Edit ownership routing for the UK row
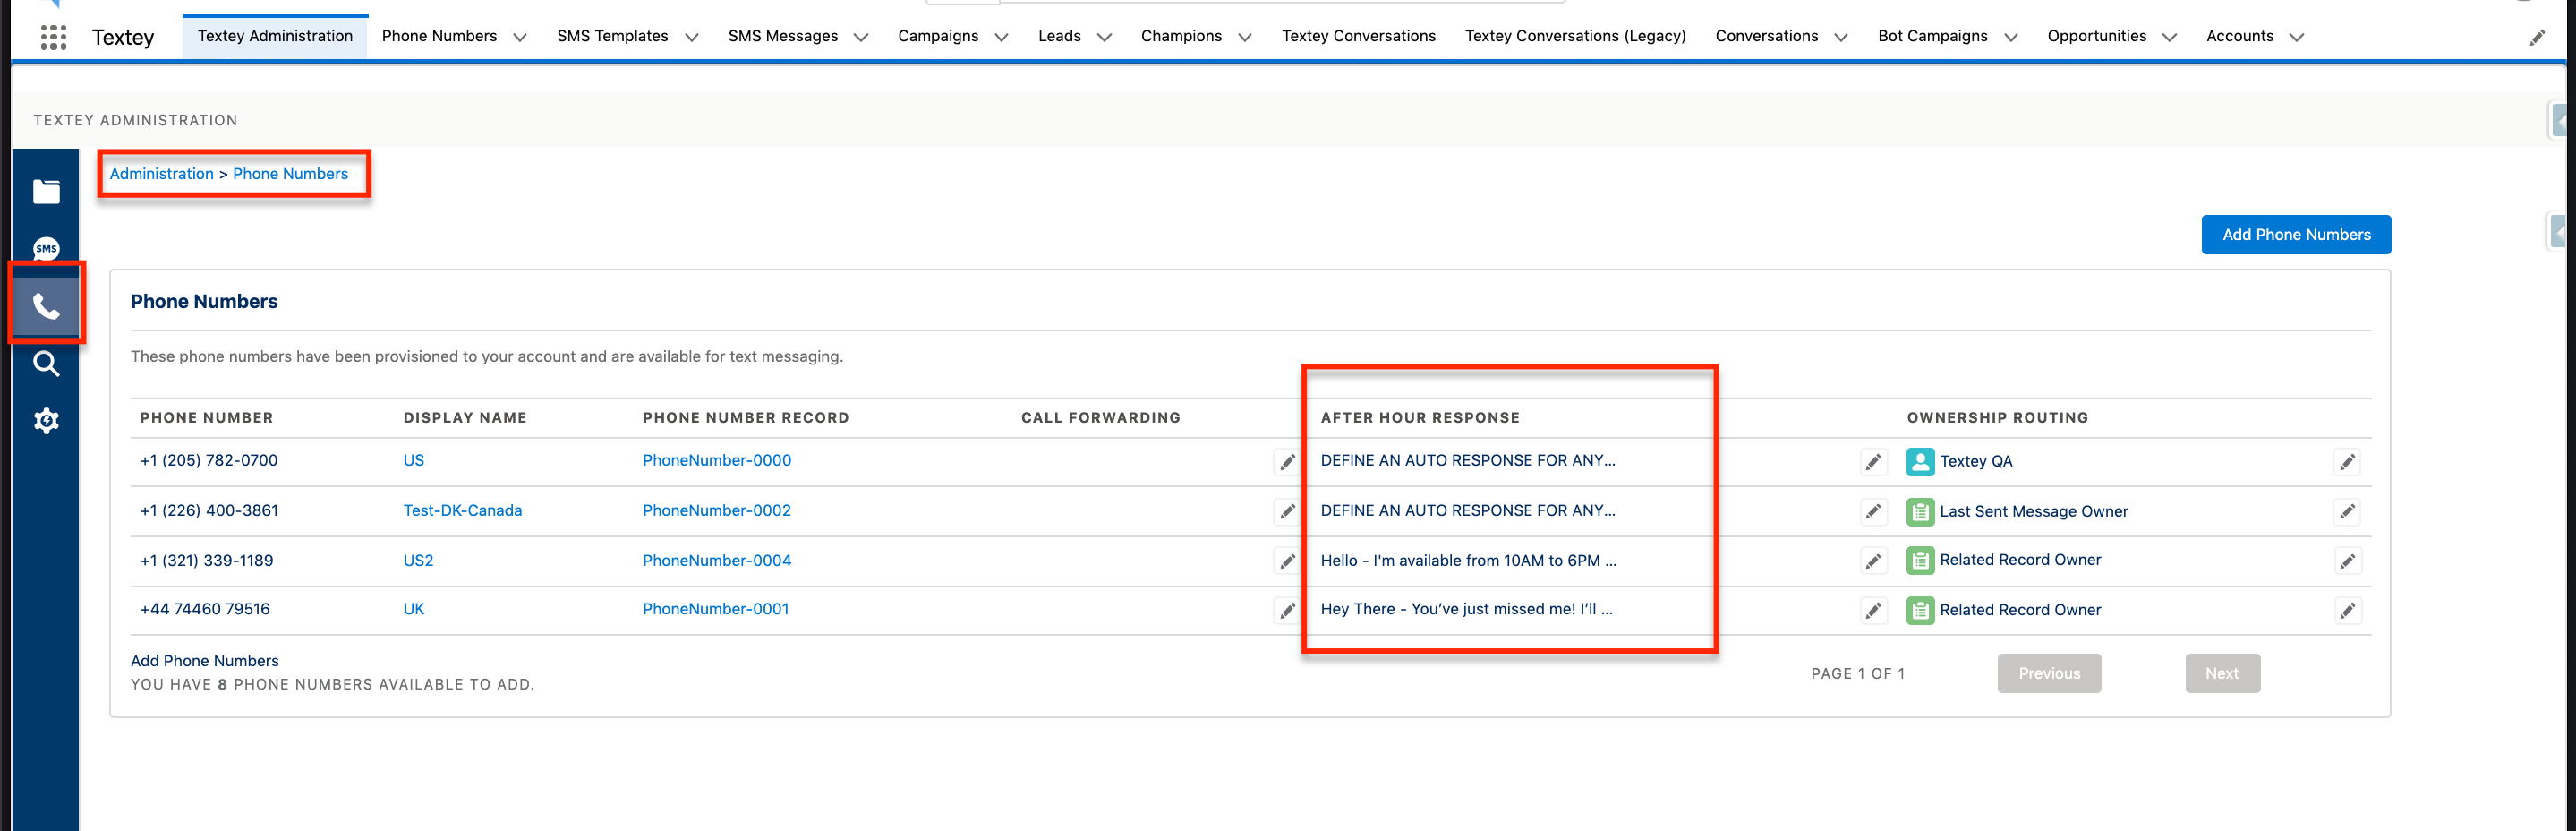The image size is (2576, 831). (x=2347, y=610)
